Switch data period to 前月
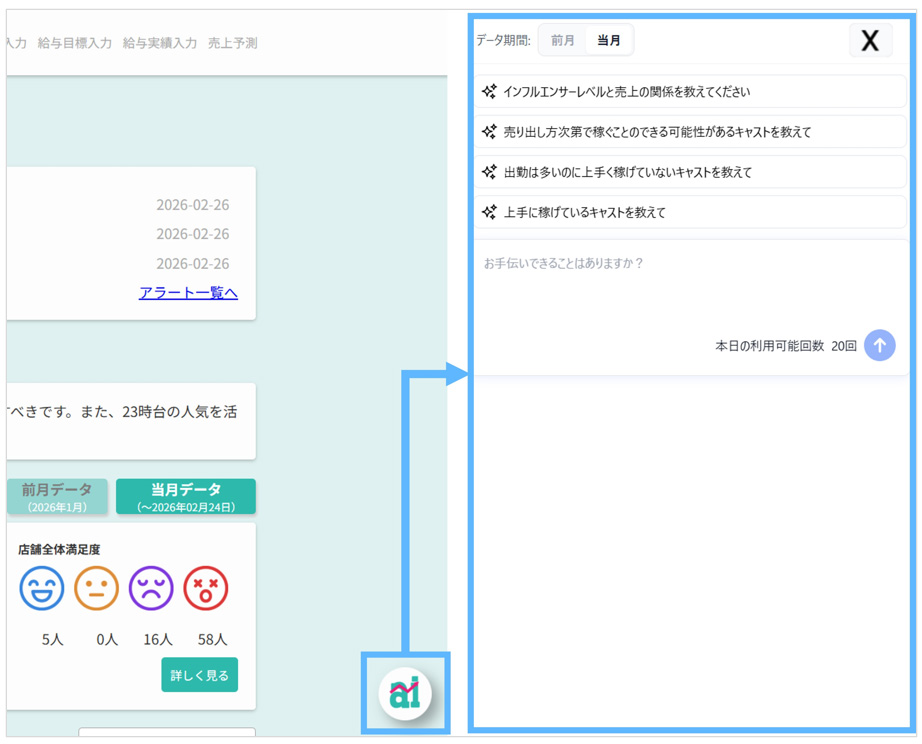Screen dimensions: 922x744 563,41
